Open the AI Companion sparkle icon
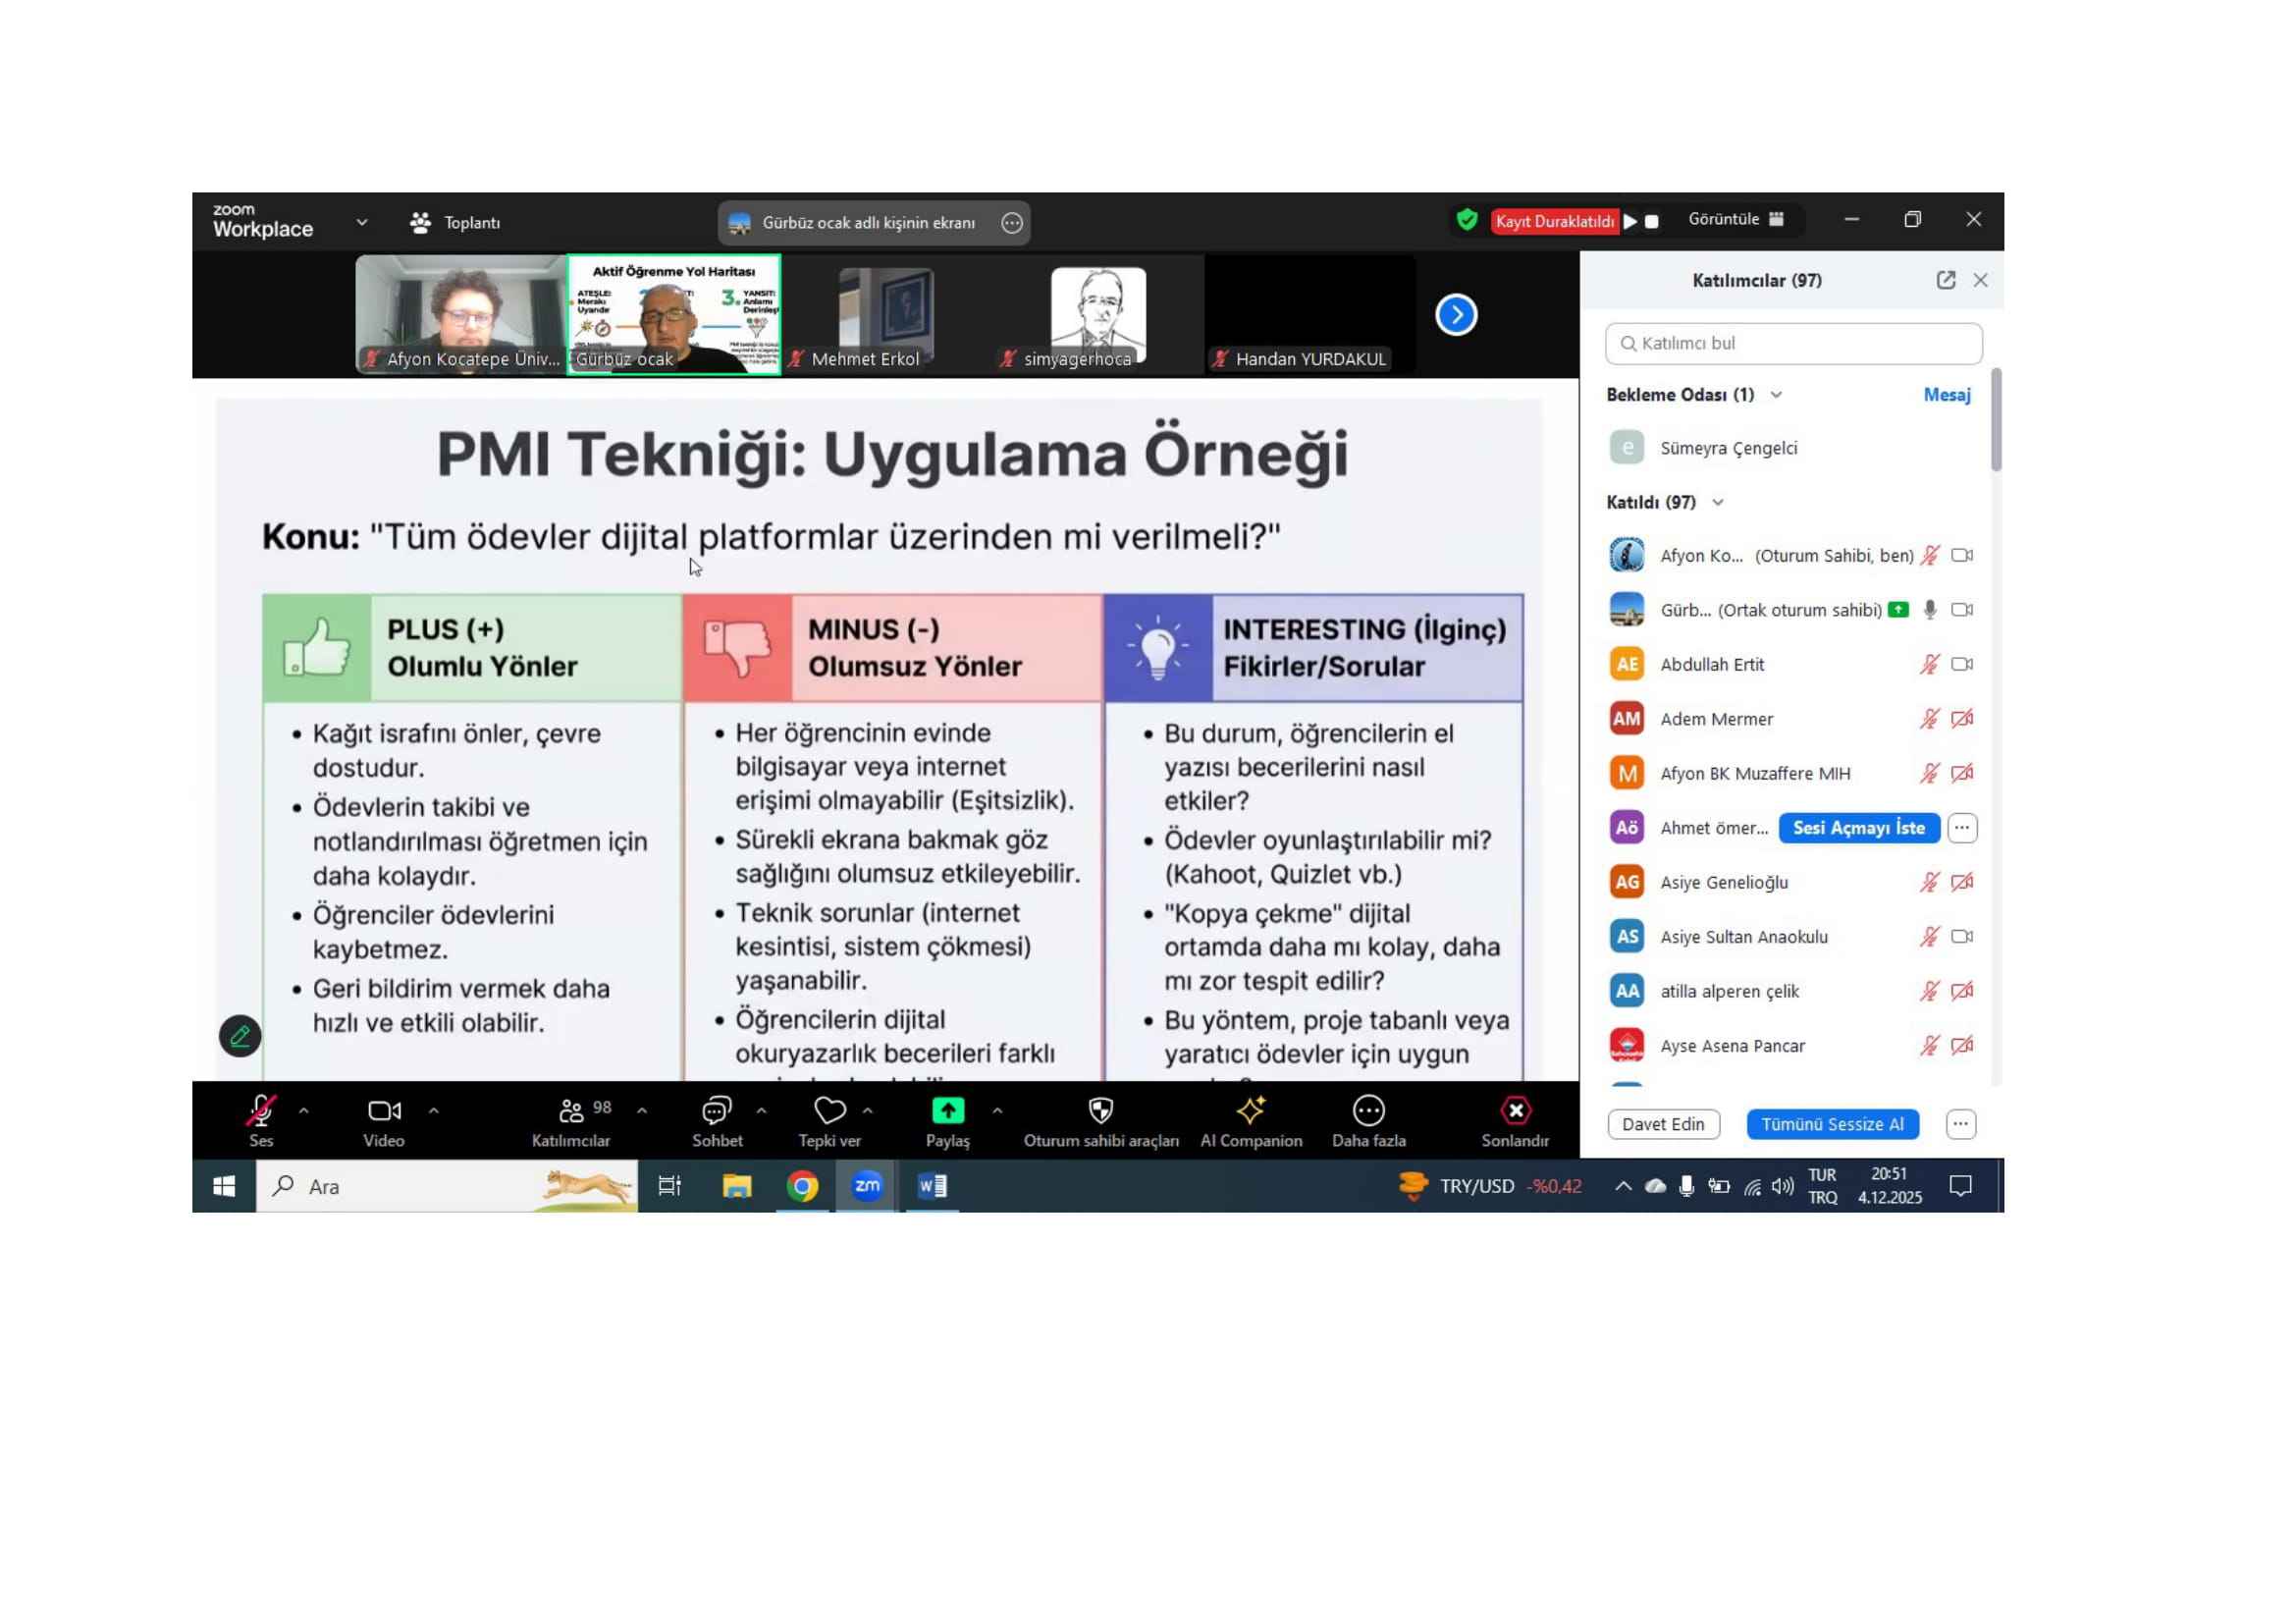This screenshot has height=1624, width=2296. [1250, 1110]
